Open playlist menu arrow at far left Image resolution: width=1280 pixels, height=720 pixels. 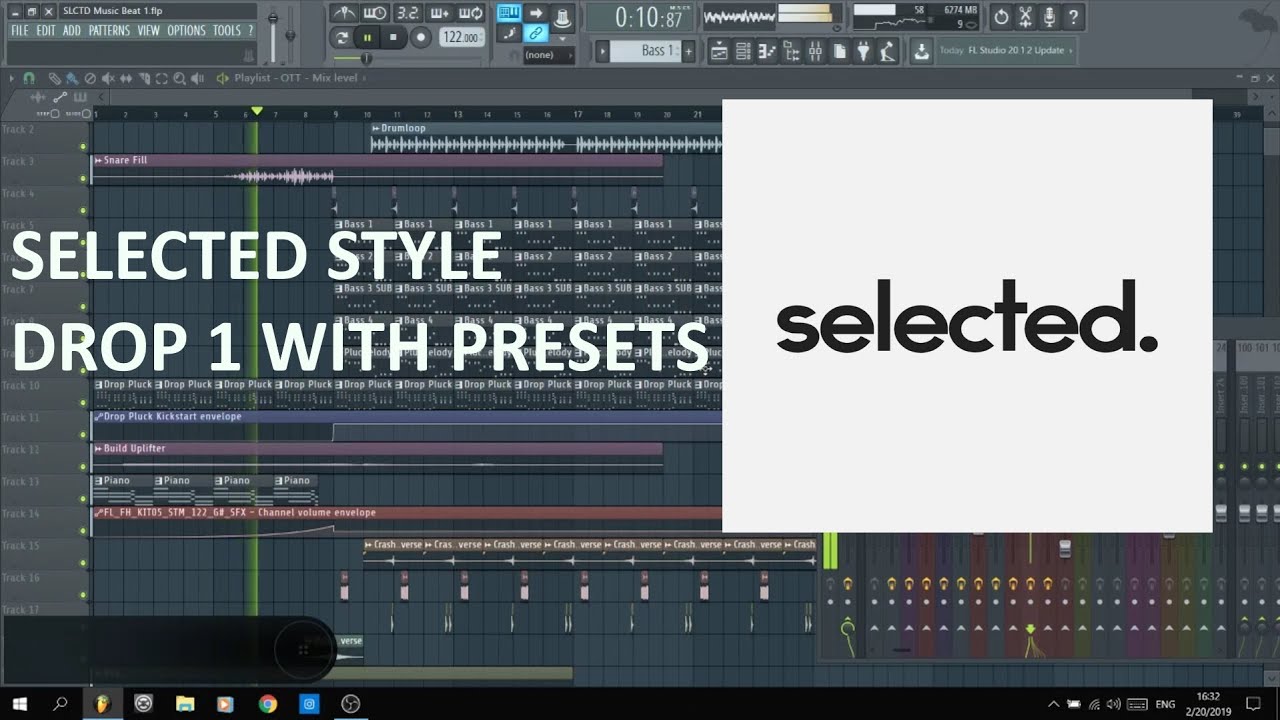point(11,78)
